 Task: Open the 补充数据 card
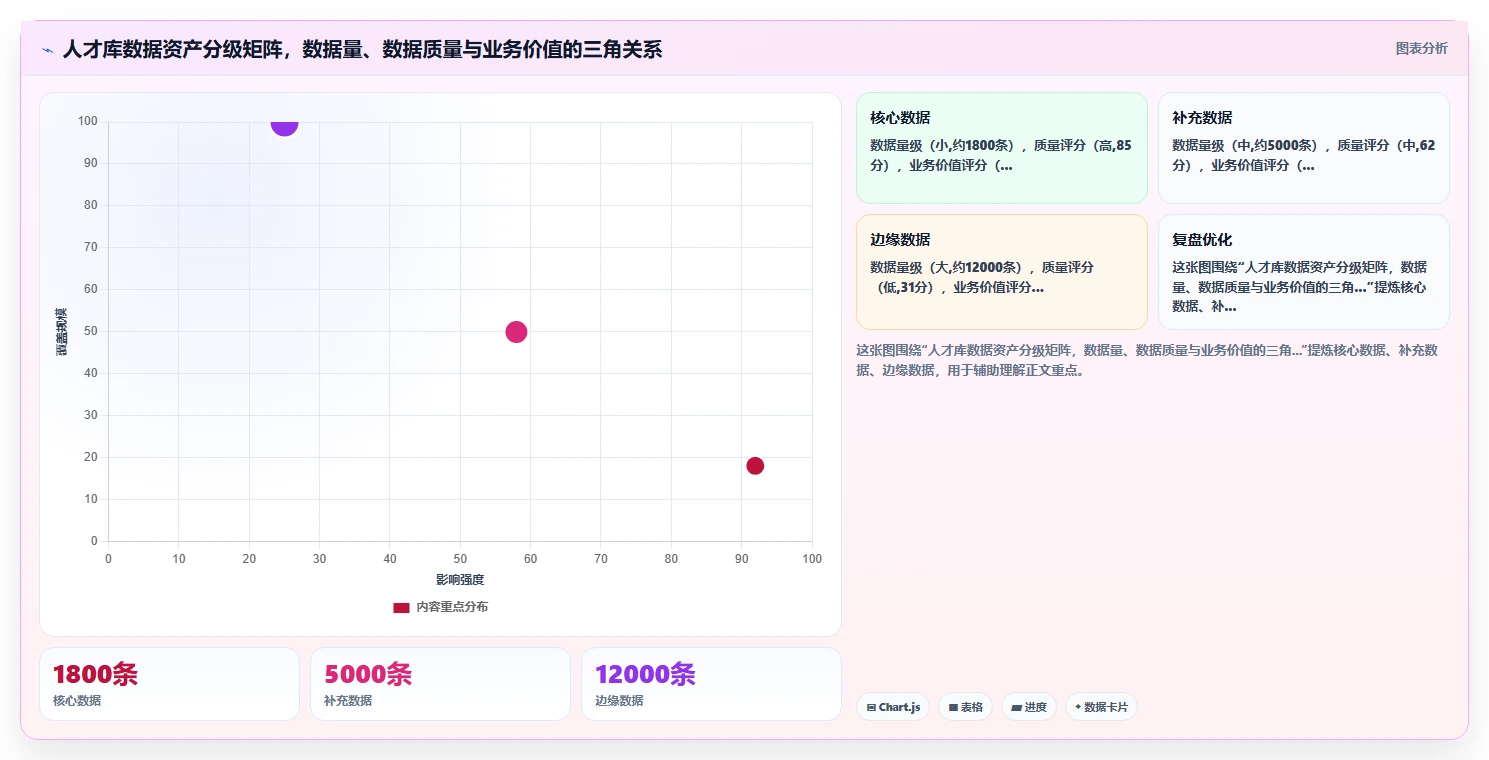coord(1303,148)
